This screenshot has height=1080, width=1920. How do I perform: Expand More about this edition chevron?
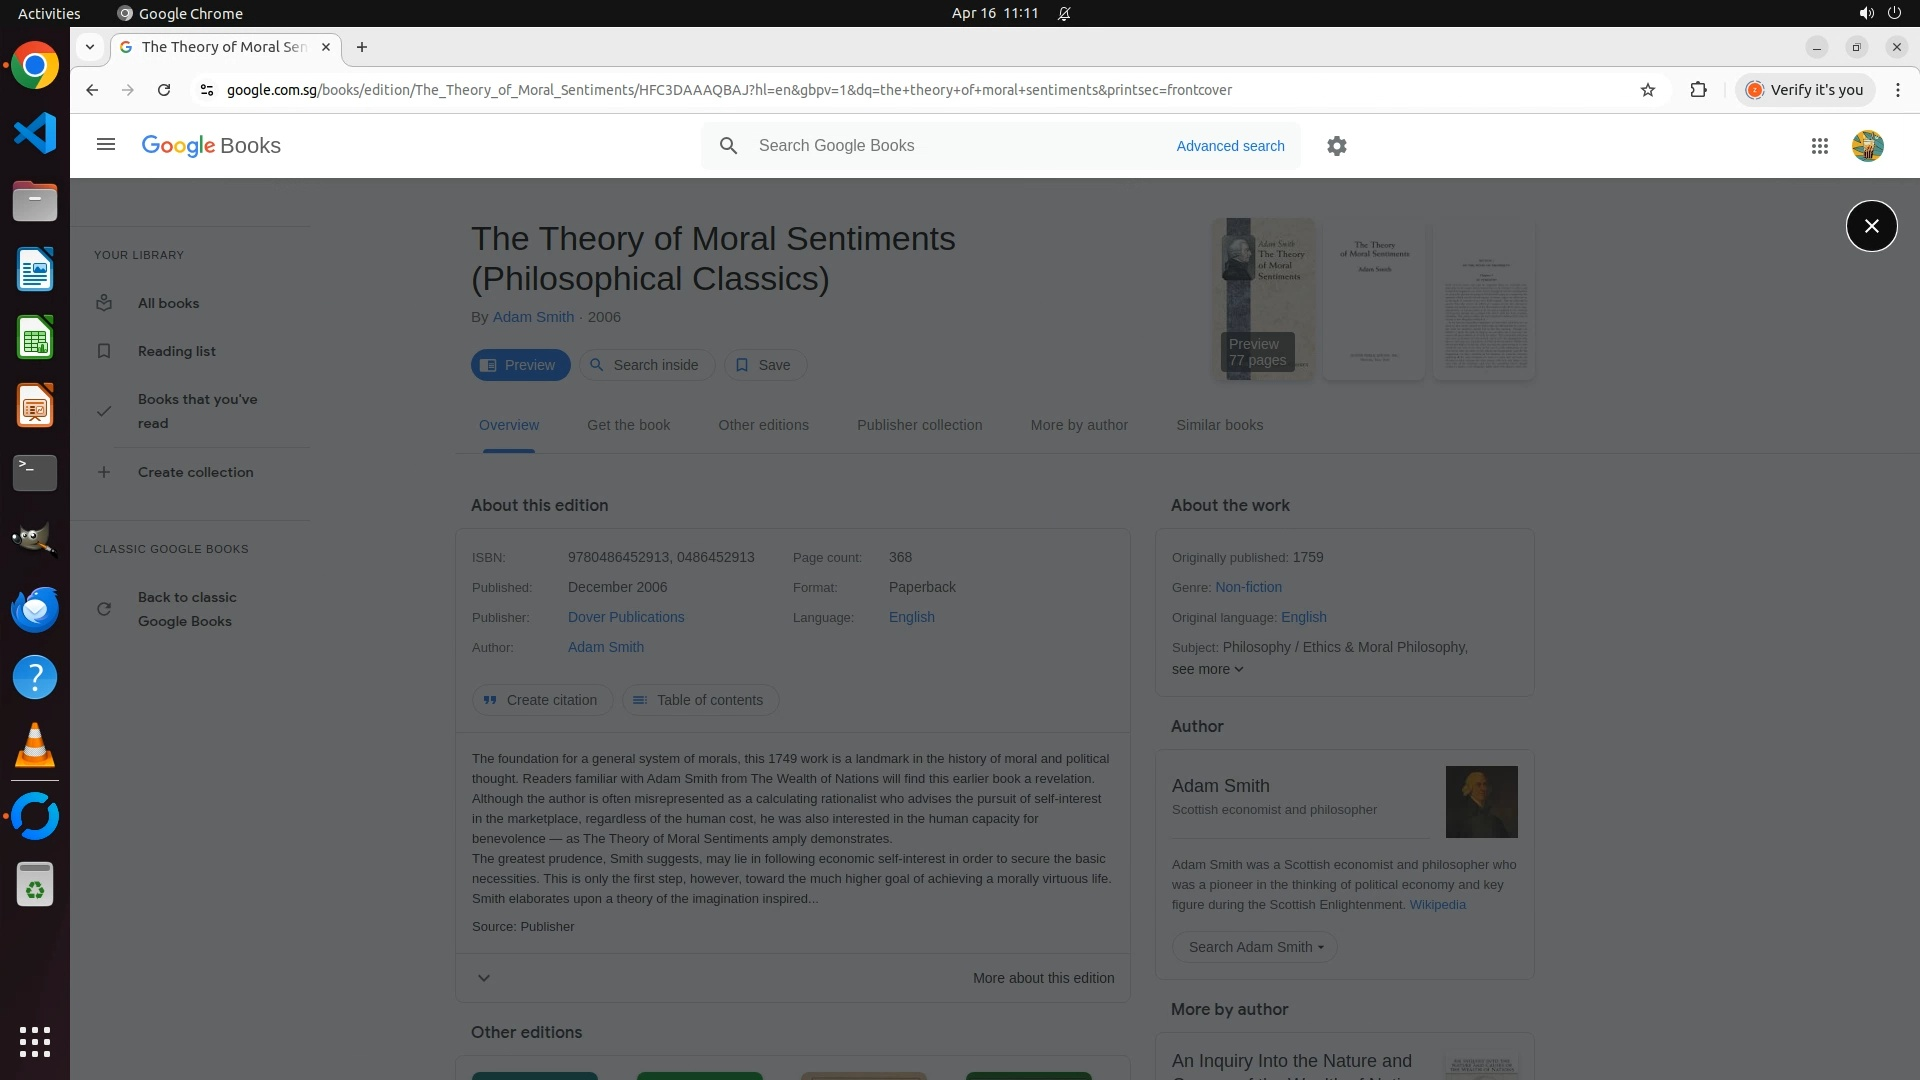pyautogui.click(x=484, y=978)
